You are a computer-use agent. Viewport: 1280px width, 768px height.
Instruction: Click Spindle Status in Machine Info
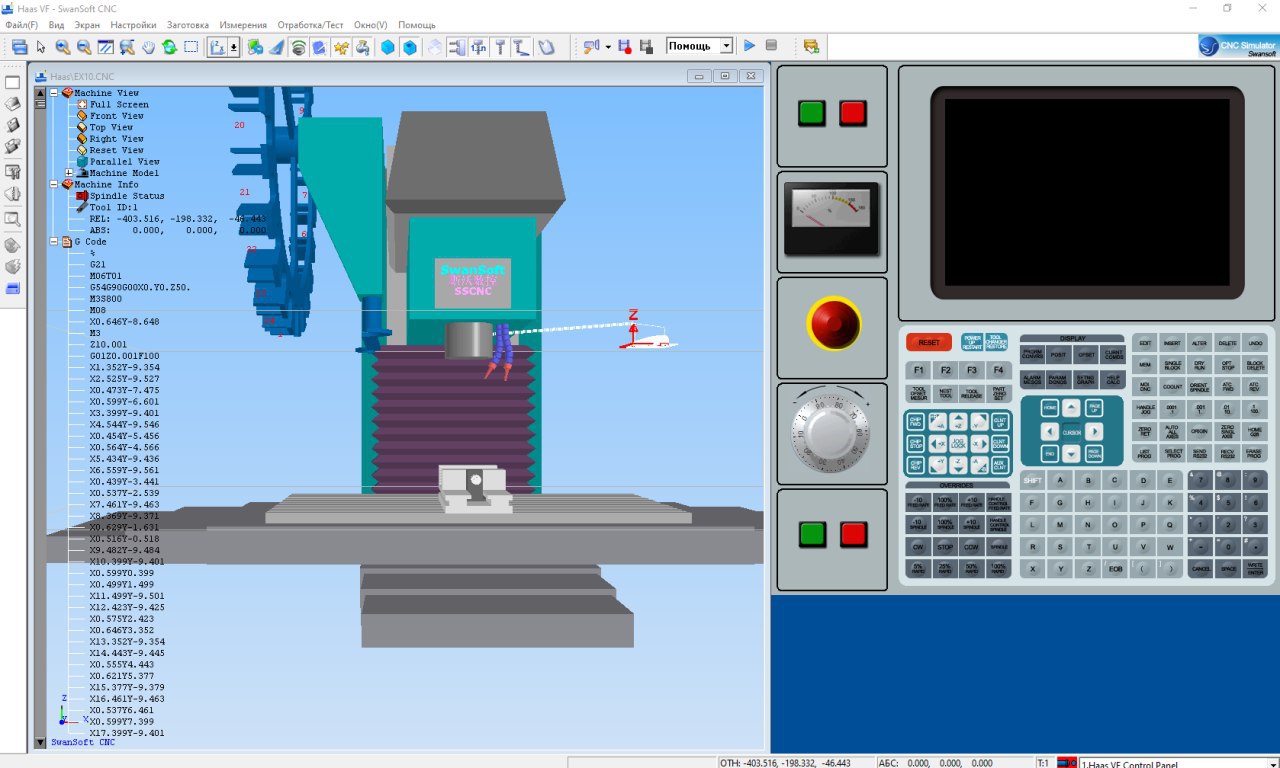127,196
